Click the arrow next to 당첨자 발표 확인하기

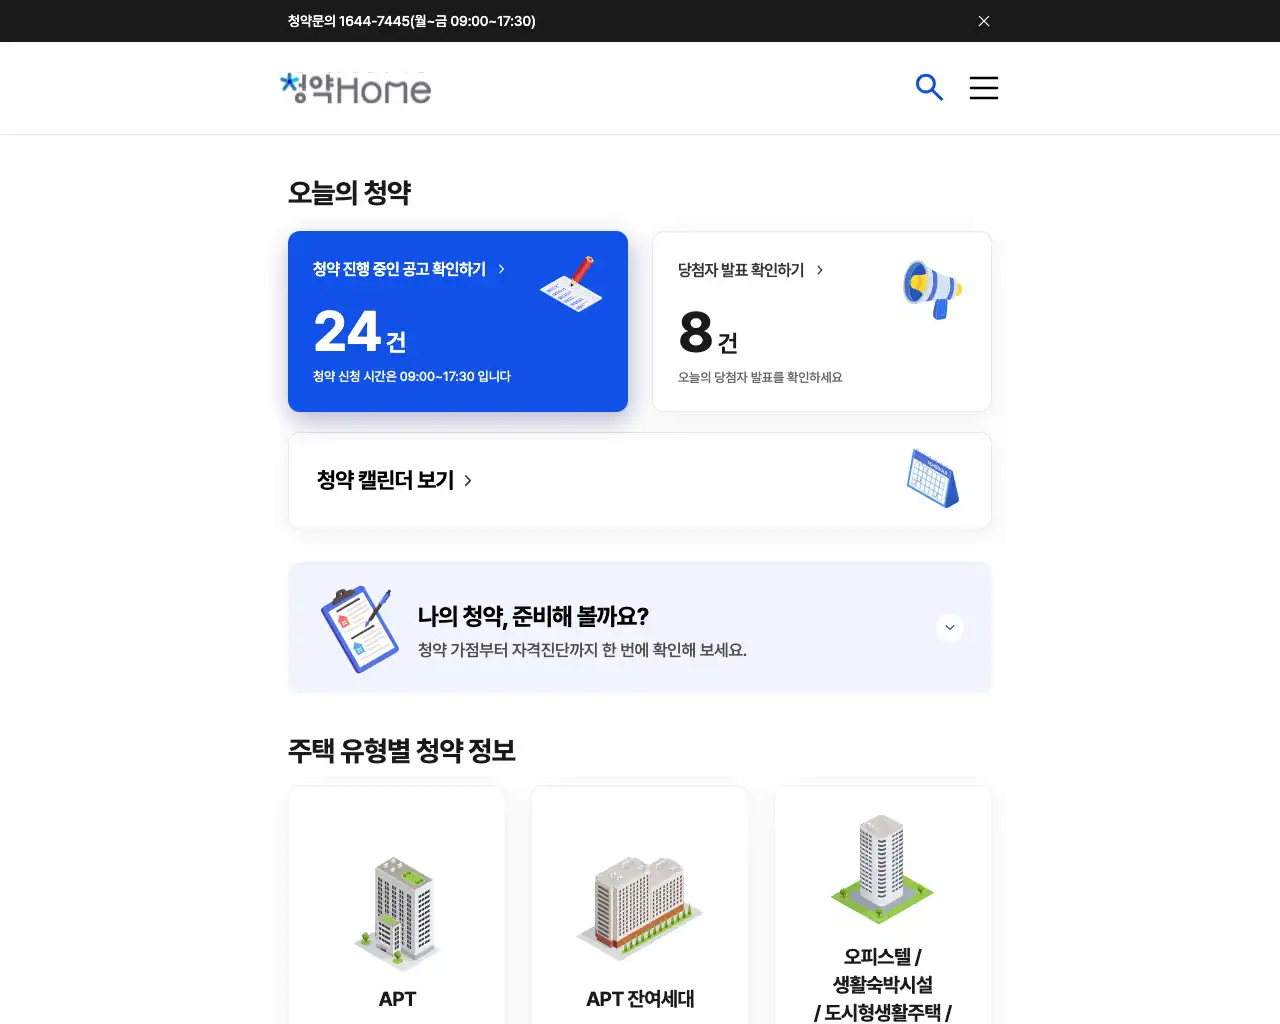(x=818, y=269)
